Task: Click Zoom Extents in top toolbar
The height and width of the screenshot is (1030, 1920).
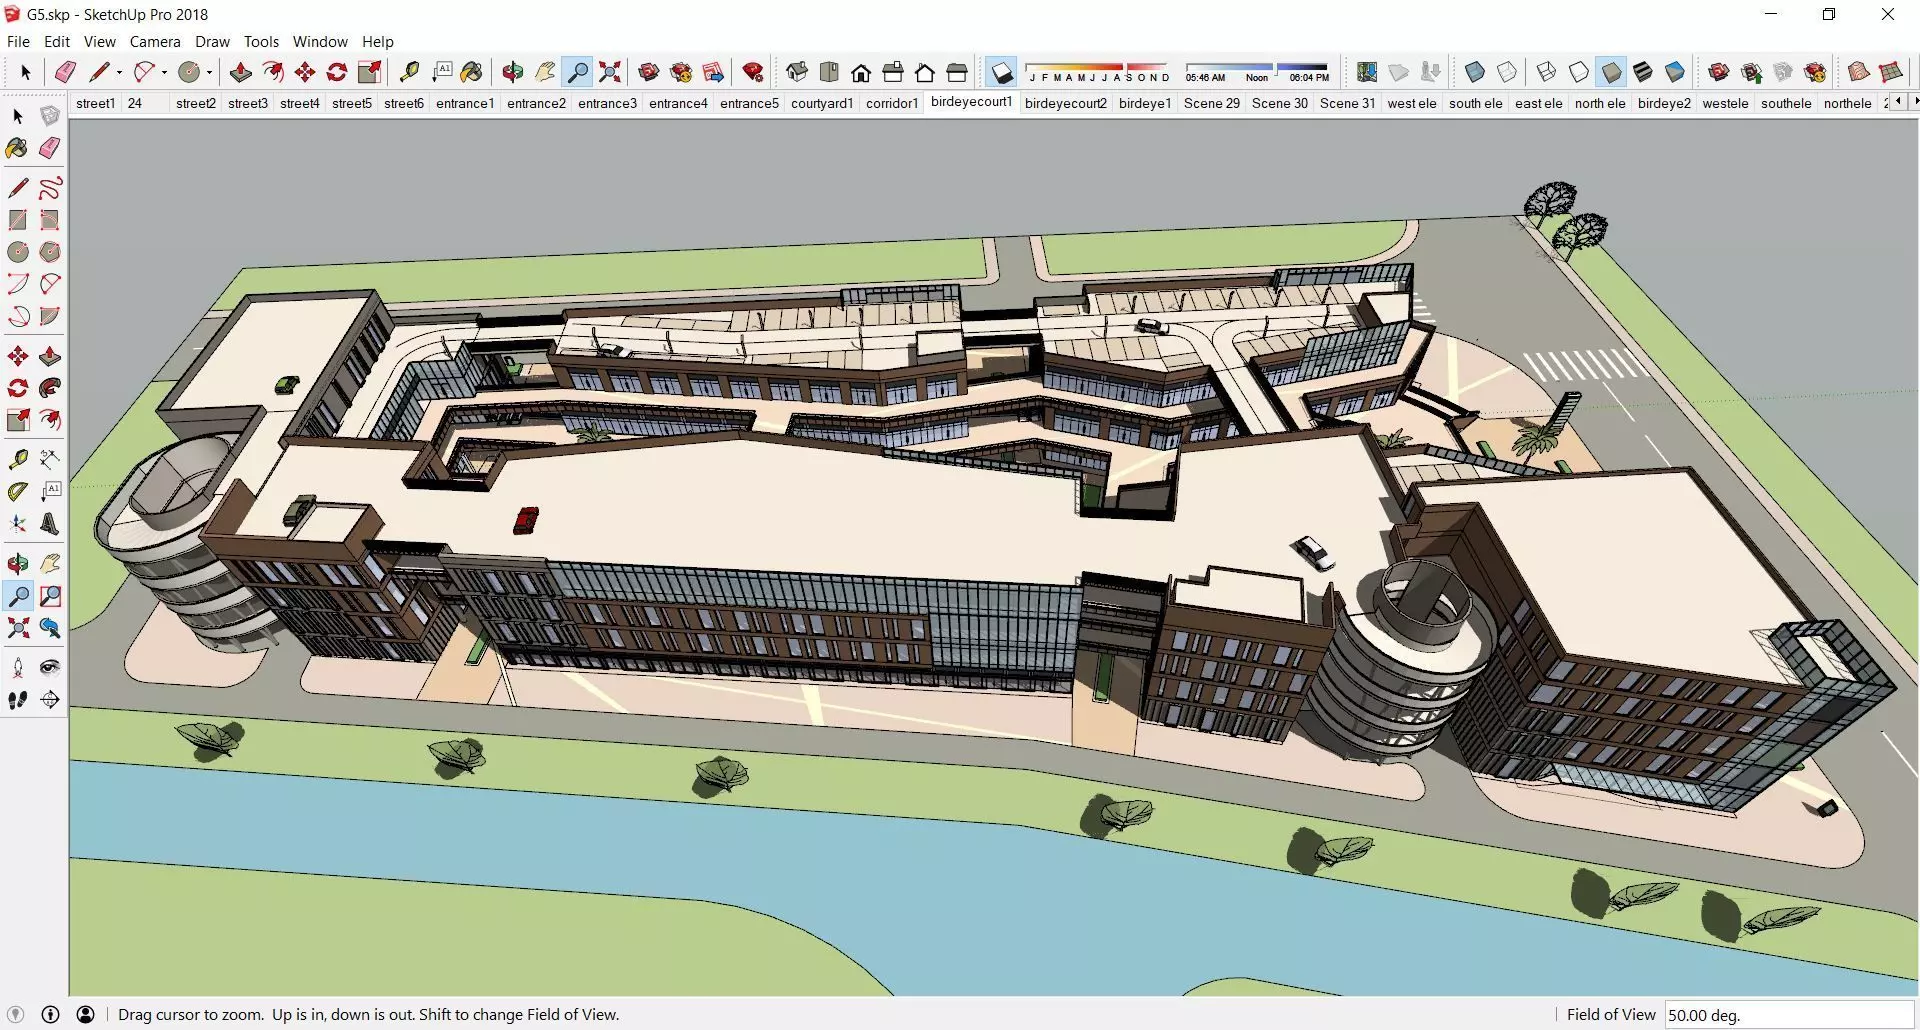Action: click(609, 72)
